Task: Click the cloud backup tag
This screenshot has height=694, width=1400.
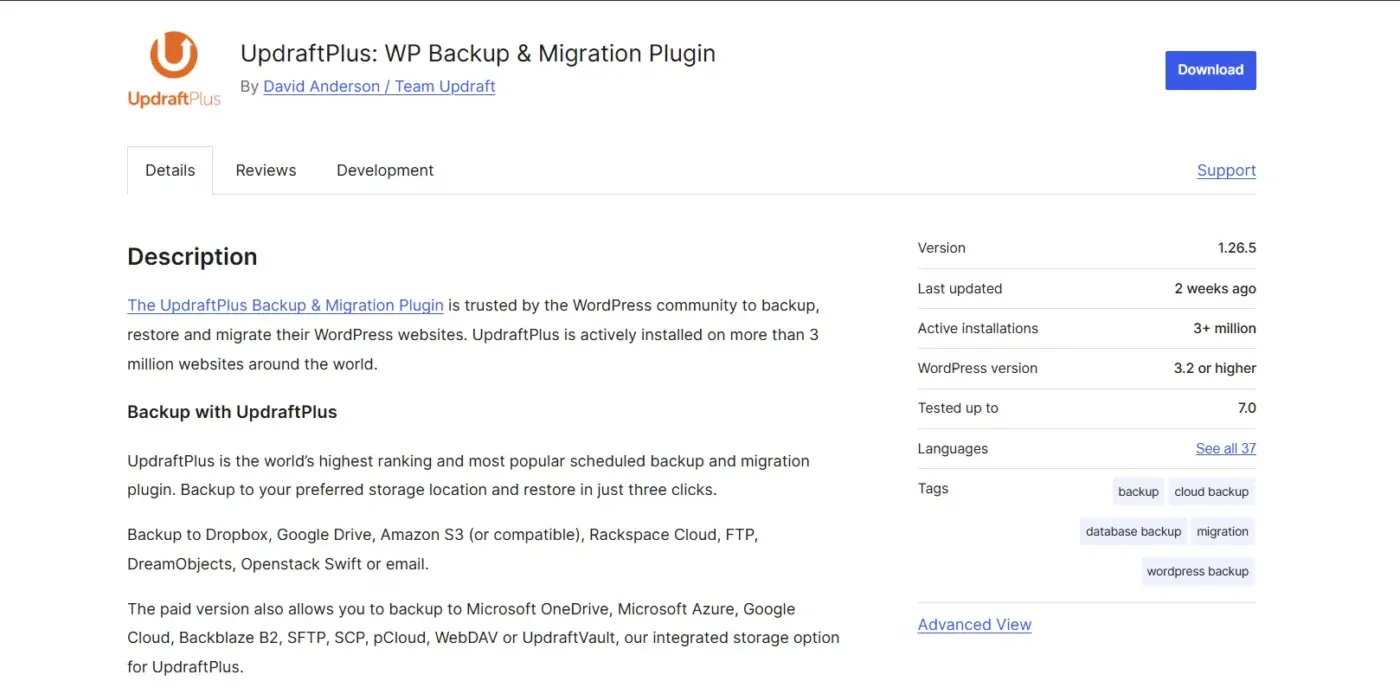Action: point(1211,491)
